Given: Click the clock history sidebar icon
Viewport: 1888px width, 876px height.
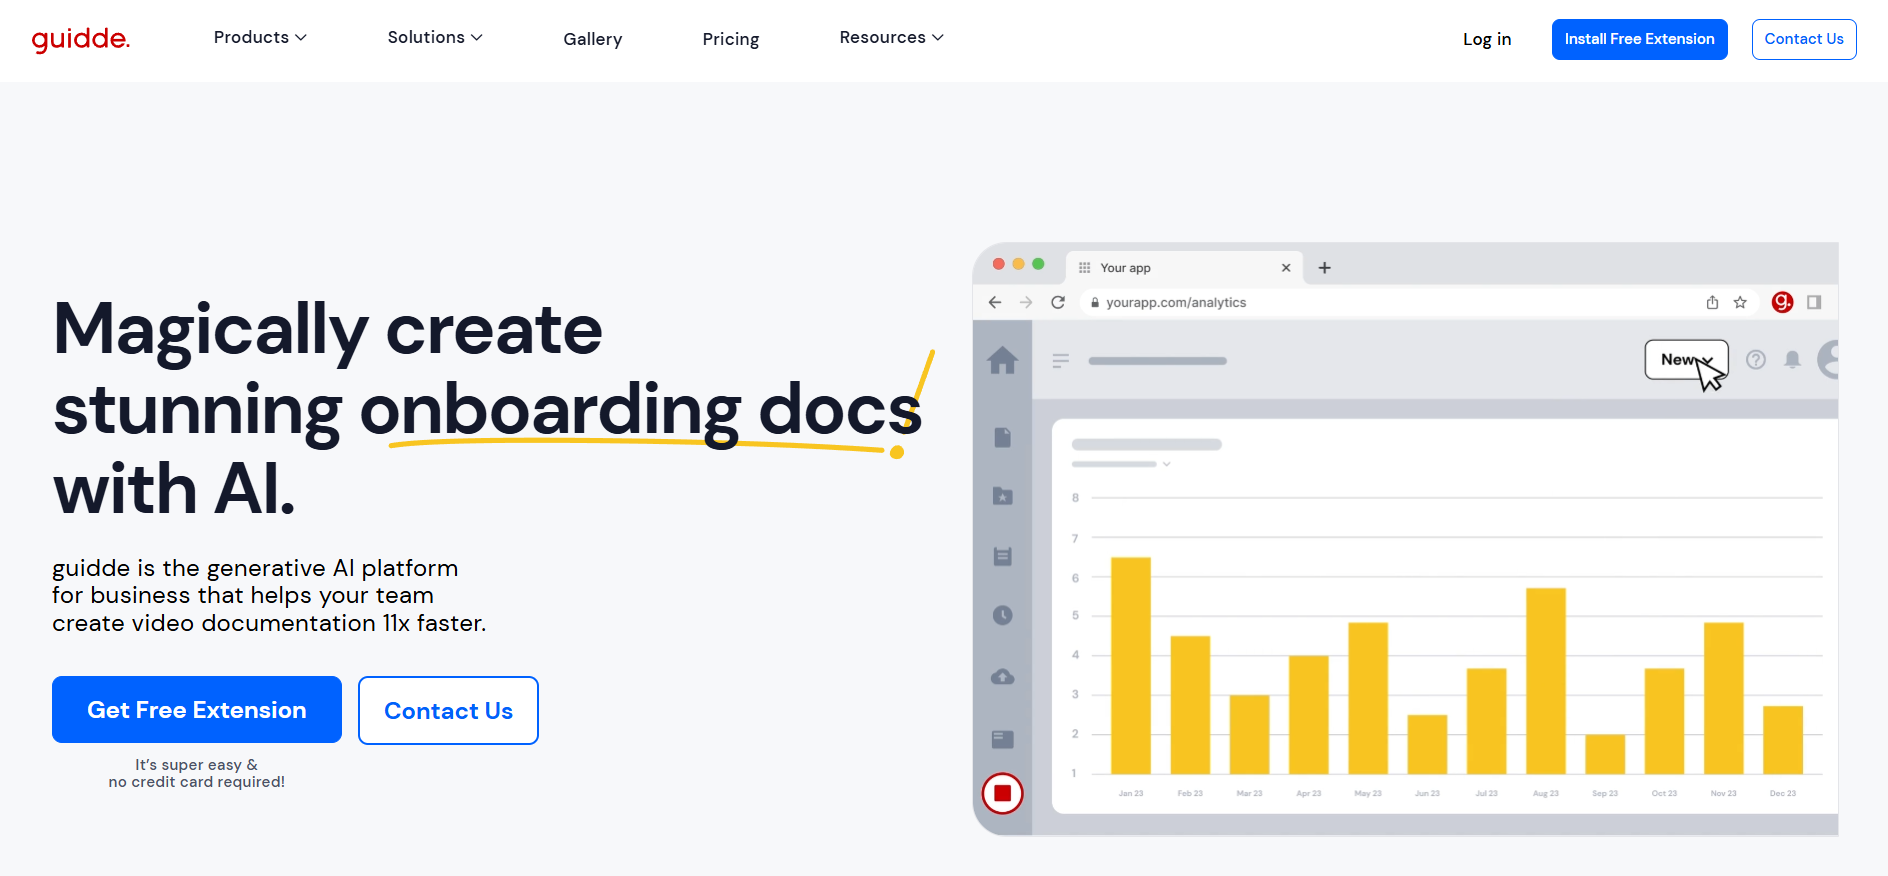Looking at the screenshot, I should pyautogui.click(x=1002, y=615).
